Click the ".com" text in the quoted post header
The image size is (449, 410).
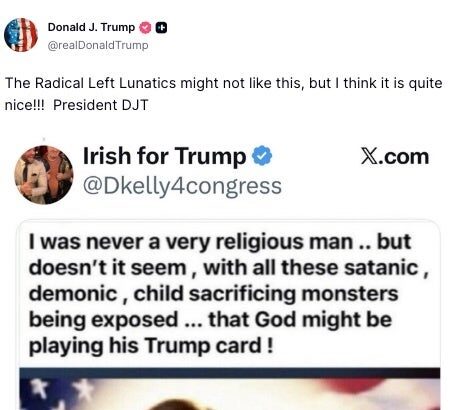[x=404, y=157]
